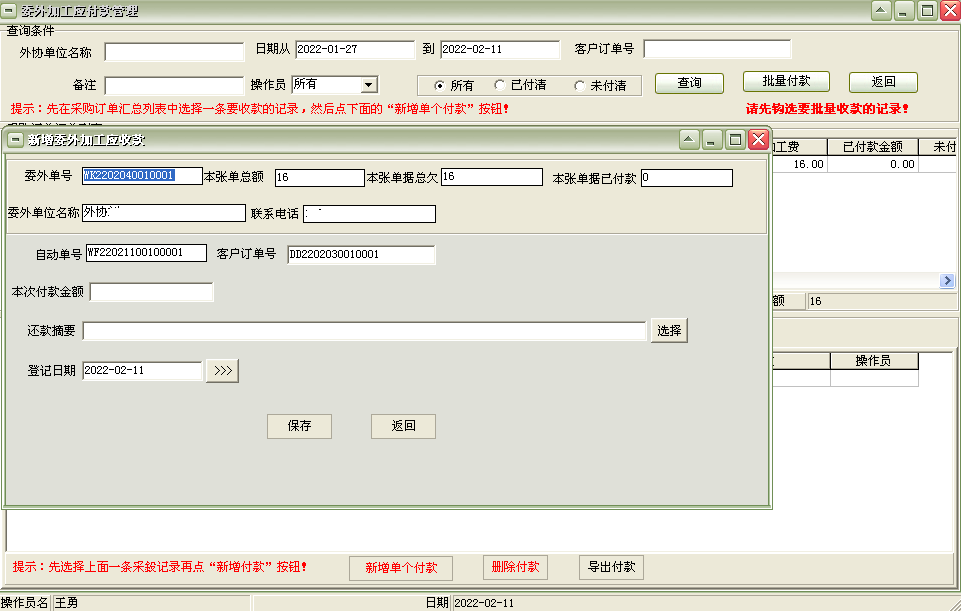
Task: Click the 选择 button beside 还款摘要
Action: 667,330
